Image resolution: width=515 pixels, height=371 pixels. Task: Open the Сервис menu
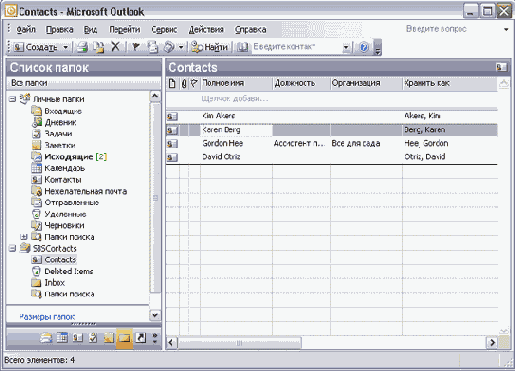tap(164, 30)
